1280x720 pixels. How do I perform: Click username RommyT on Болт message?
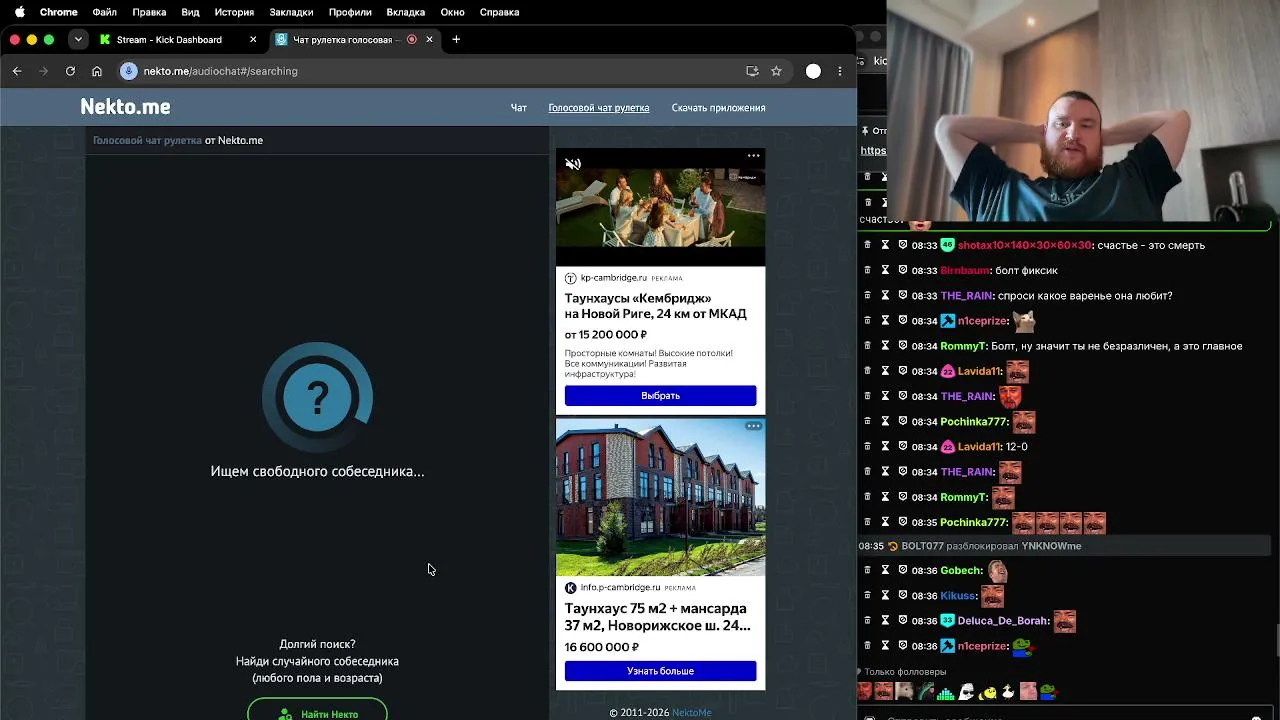(963, 346)
